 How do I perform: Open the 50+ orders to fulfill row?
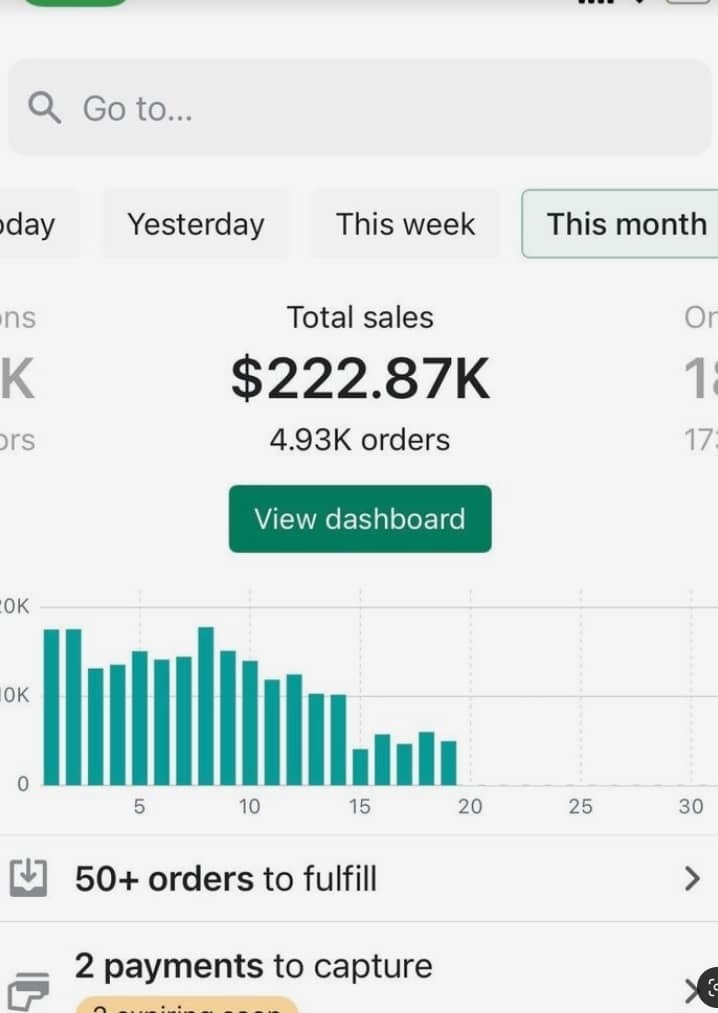(x=359, y=879)
